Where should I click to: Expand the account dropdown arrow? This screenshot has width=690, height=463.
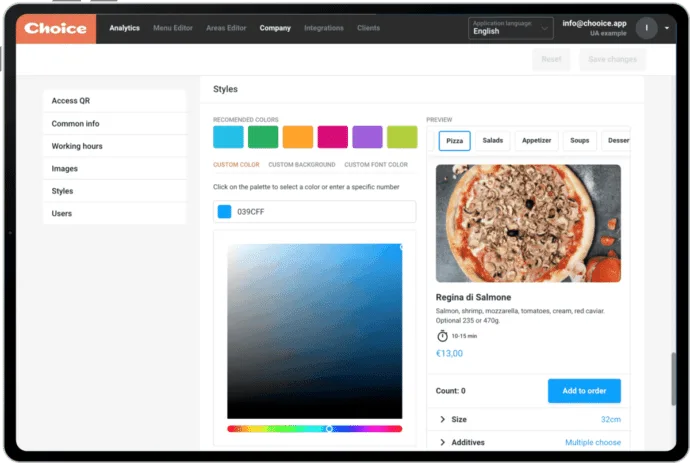coord(667,28)
